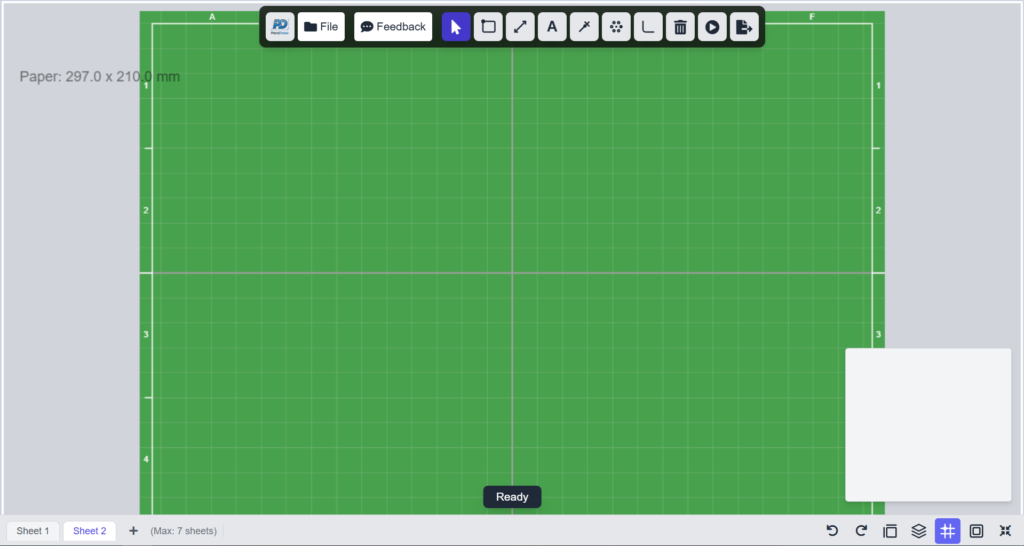Click the Paper size text label
The image size is (1024, 546).
[x=100, y=76]
